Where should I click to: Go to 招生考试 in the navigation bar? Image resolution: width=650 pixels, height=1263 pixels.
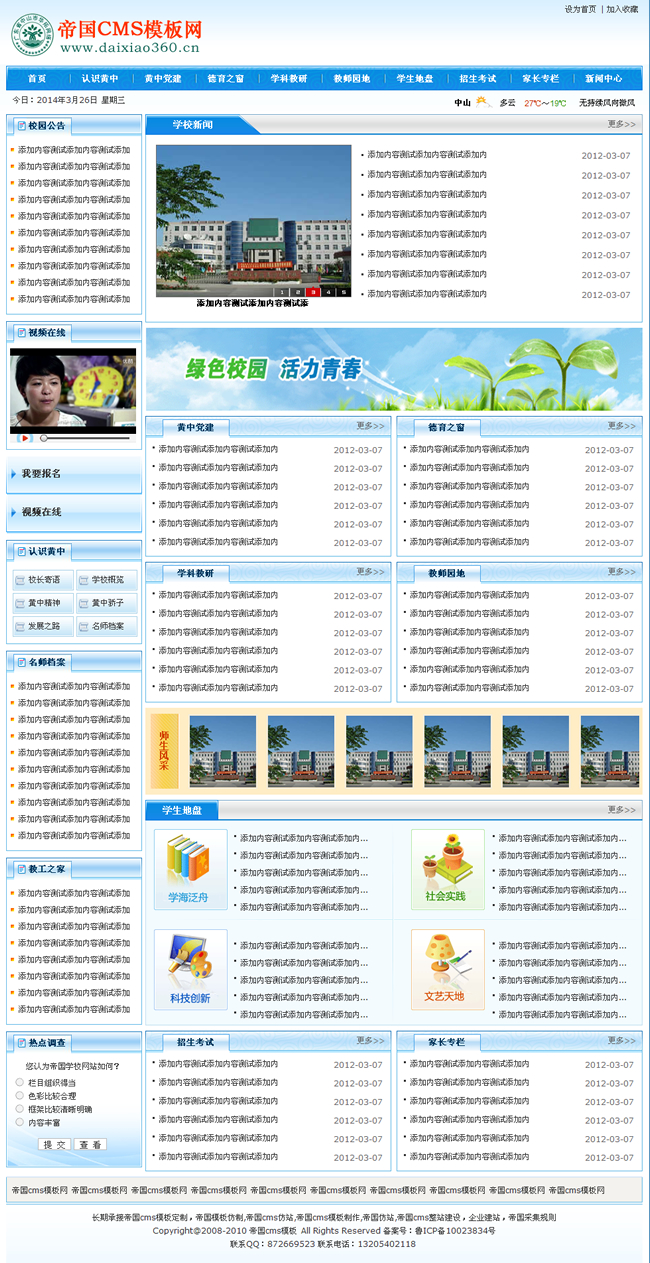[x=477, y=79]
